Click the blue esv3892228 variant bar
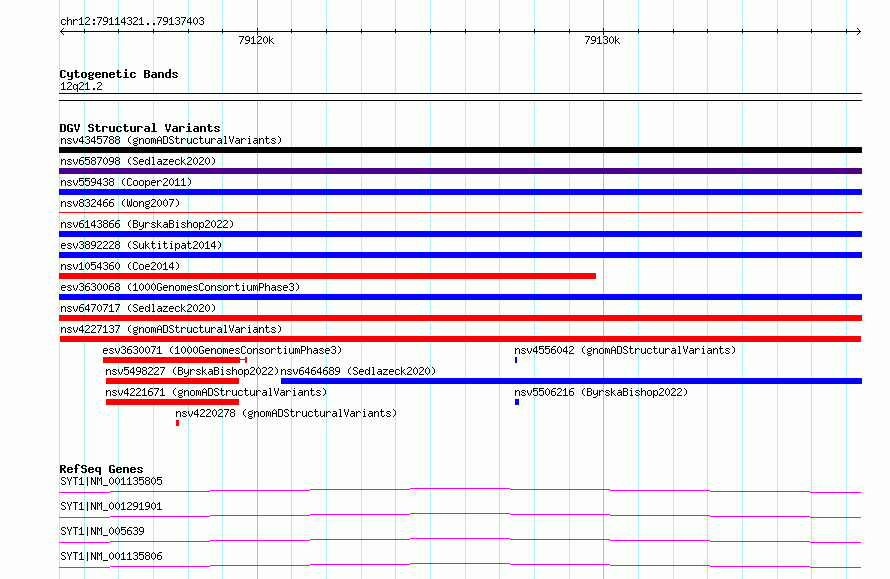Image resolution: width=890 pixels, height=579 pixels. coord(460,255)
